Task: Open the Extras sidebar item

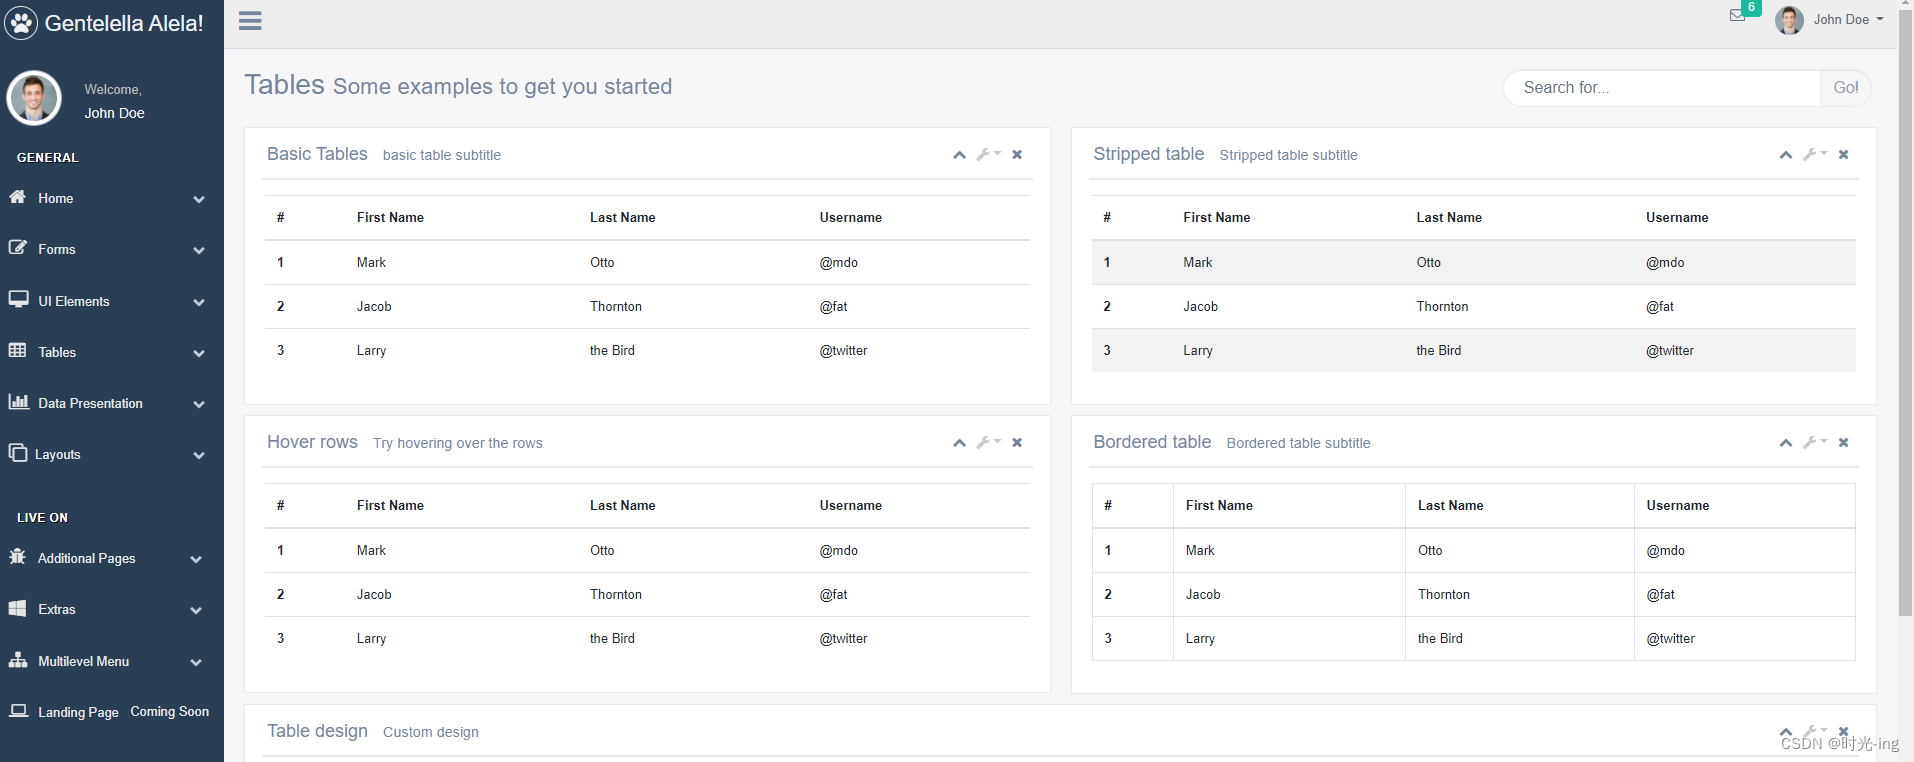Action: (x=112, y=609)
